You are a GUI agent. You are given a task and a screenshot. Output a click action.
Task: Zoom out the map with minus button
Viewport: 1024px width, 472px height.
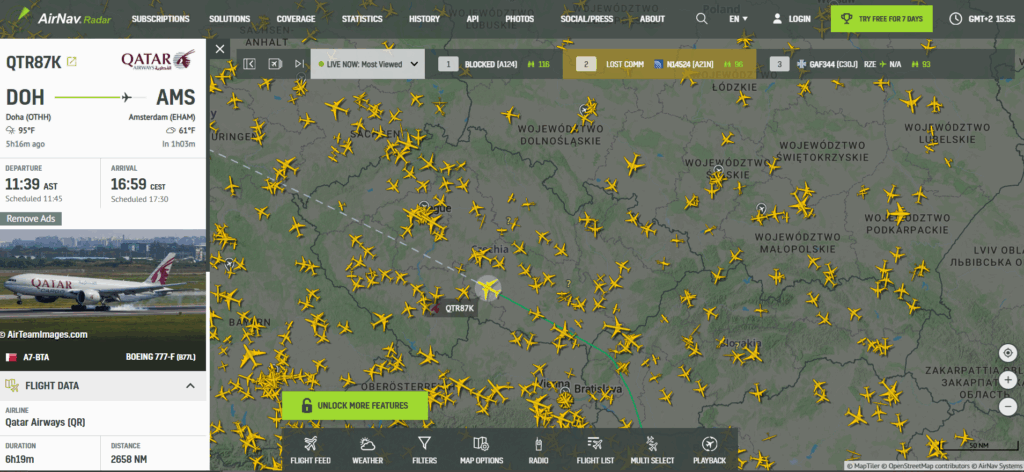pyautogui.click(x=1008, y=406)
